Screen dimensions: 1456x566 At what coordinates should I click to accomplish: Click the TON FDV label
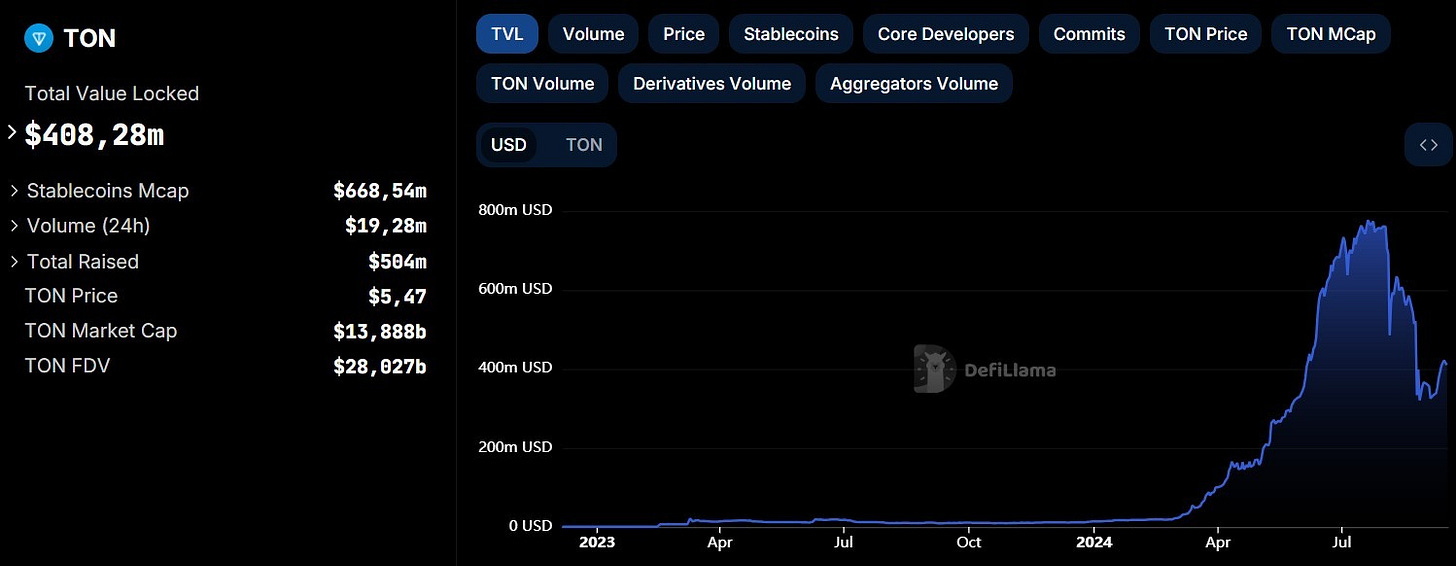[x=68, y=365]
